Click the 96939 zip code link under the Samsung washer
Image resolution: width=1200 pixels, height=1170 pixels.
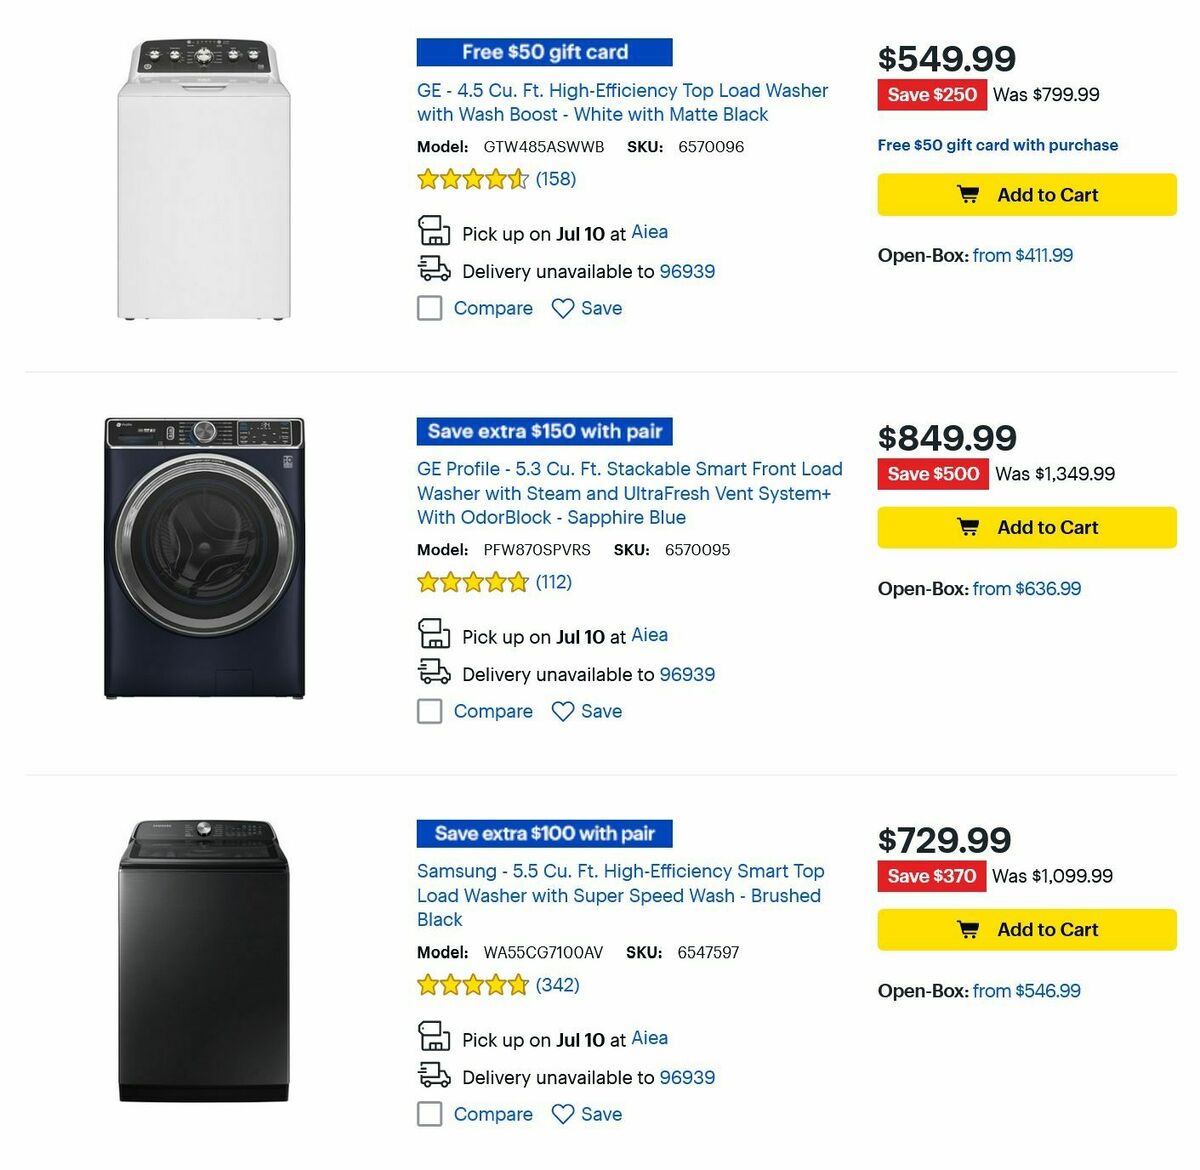point(686,1077)
